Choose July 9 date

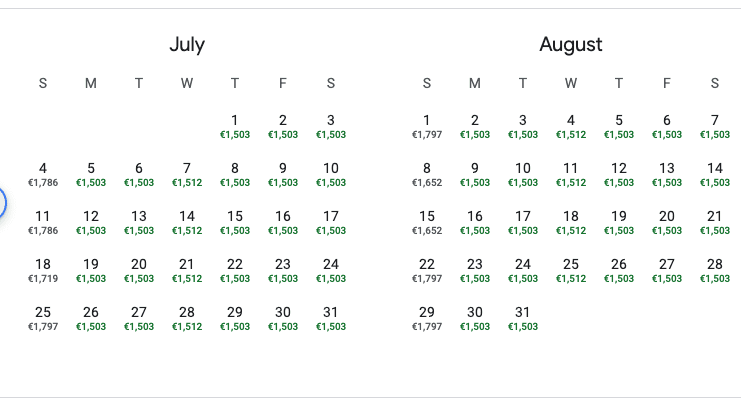click(x=283, y=175)
